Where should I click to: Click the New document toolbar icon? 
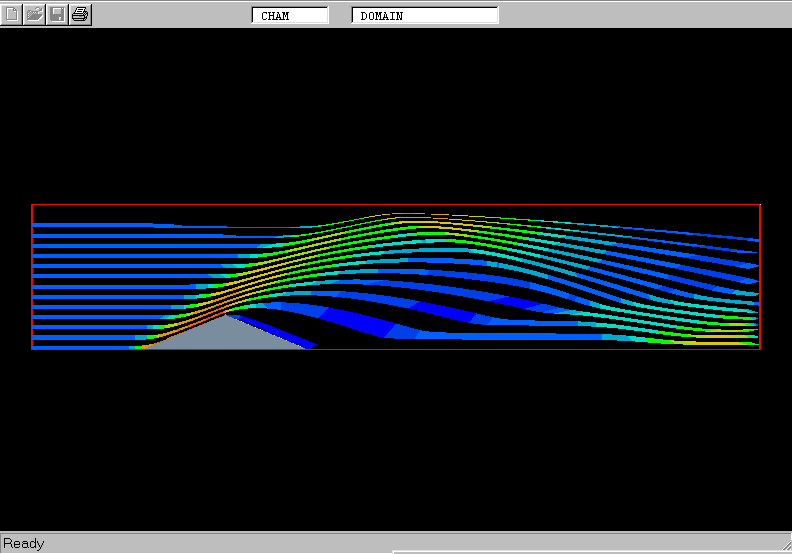[x=13, y=14]
